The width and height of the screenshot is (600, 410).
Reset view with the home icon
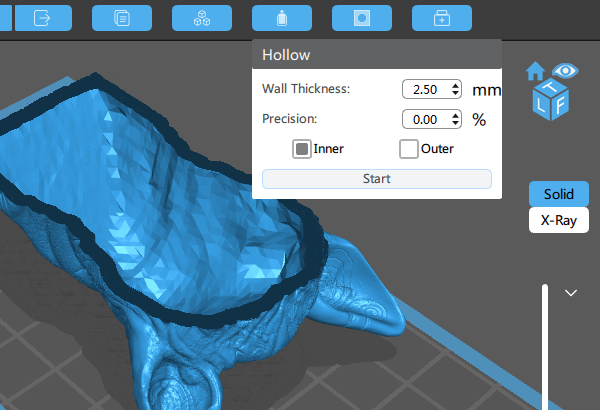[535, 71]
